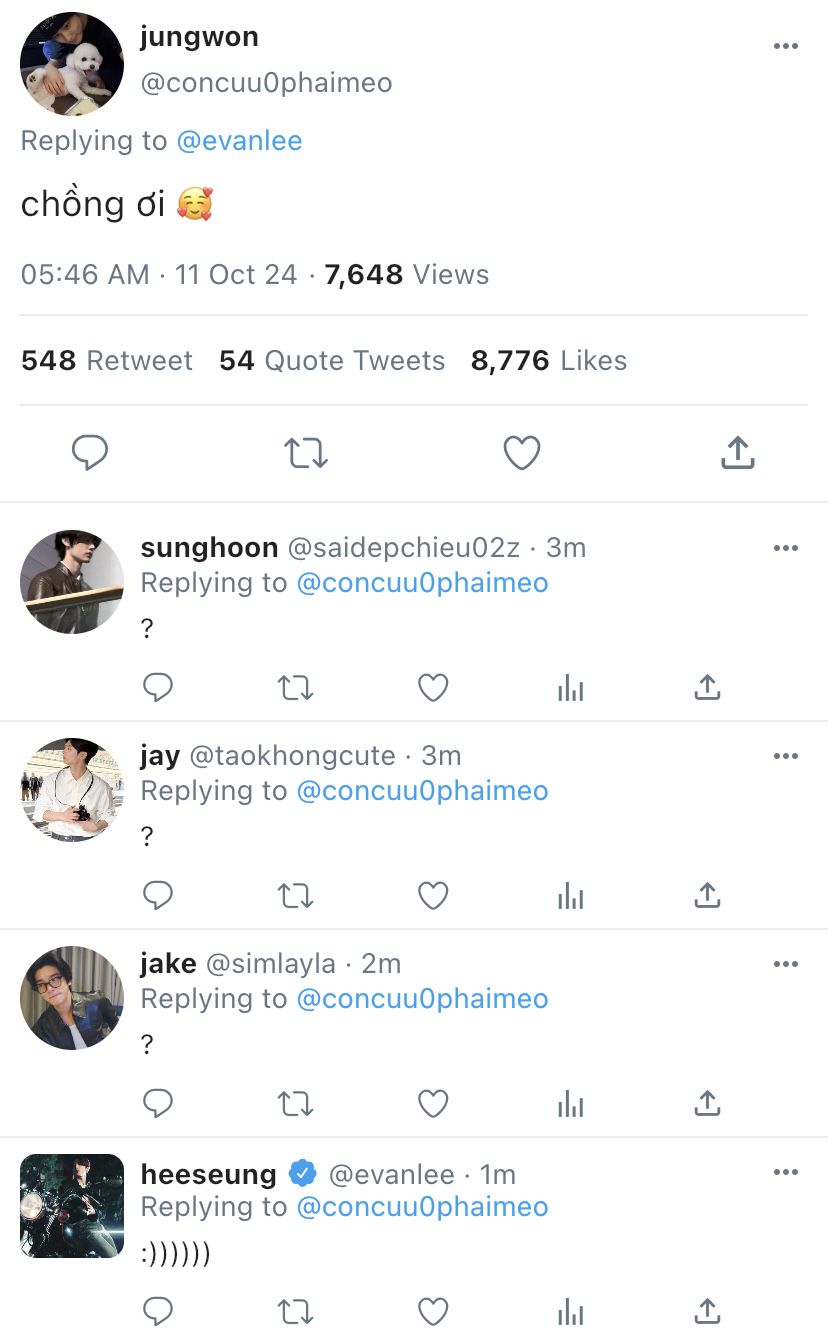
Task: Reply to jake's tweet
Action: coord(158,1104)
